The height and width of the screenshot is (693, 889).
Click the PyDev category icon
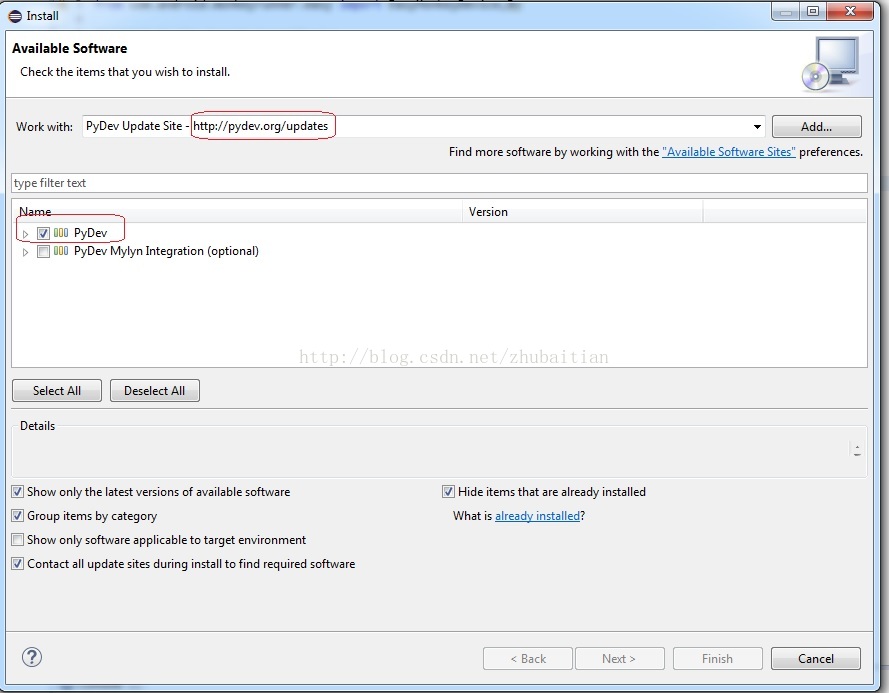(61, 233)
